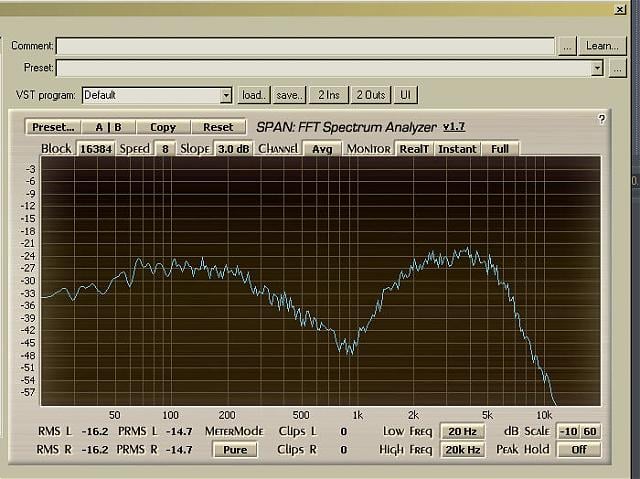Expand the VST program Default dropdown

pos(226,95)
